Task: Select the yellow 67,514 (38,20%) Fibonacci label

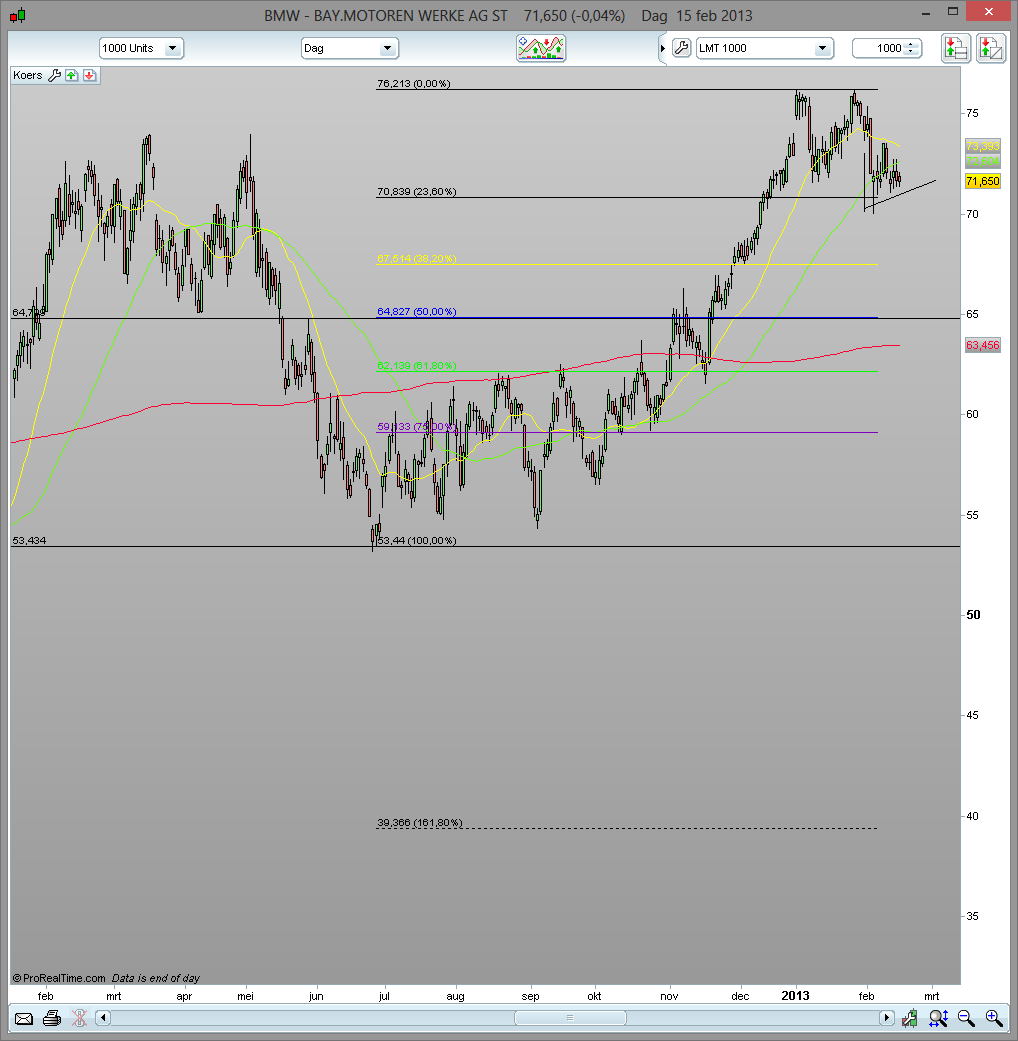Action: pyautogui.click(x=416, y=259)
